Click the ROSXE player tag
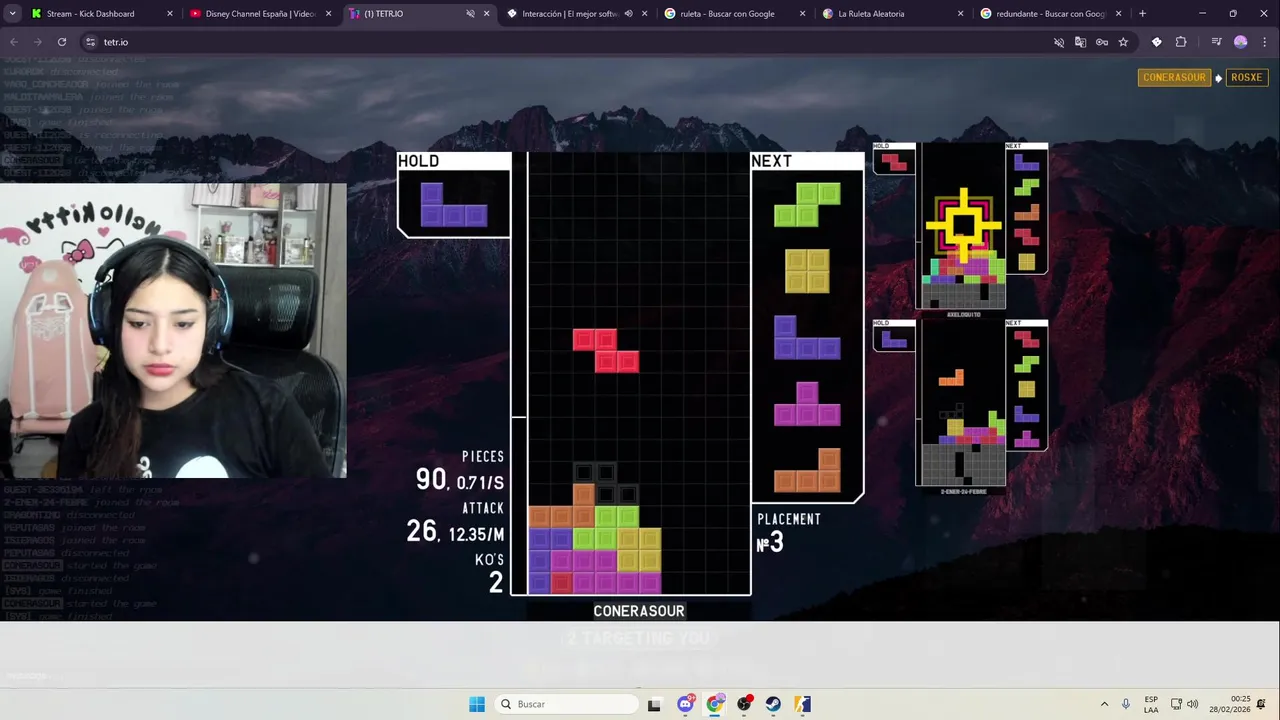Screen dimensions: 1280x720 coord(1246,77)
